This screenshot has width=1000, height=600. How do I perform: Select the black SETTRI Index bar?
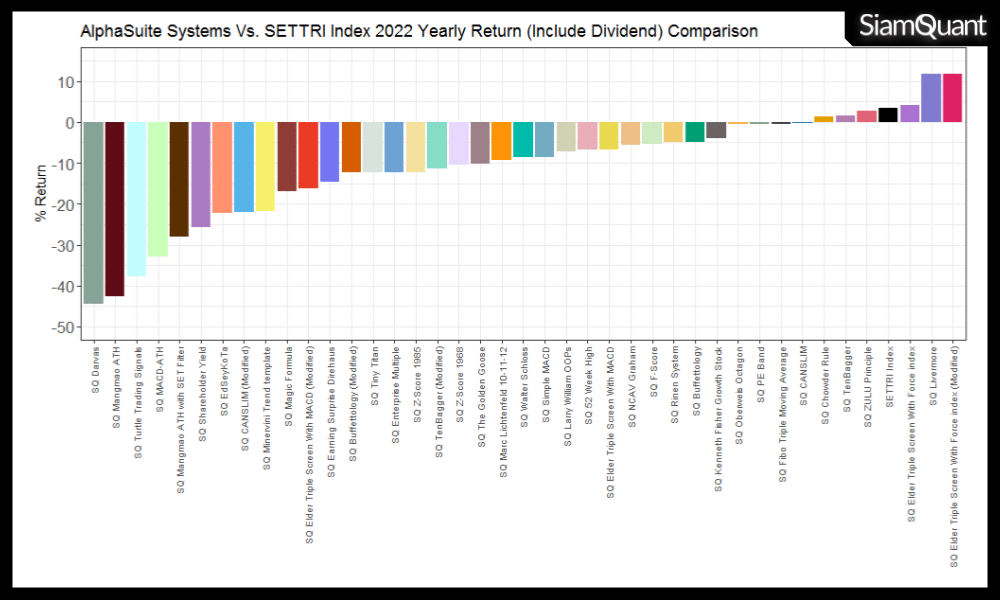click(x=888, y=115)
